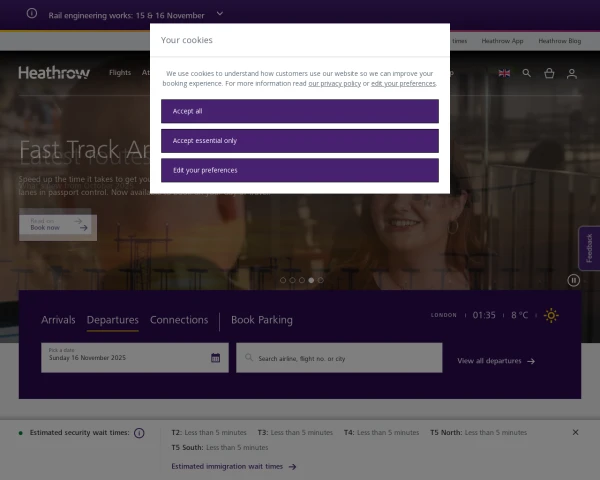Click arrow next to Estimated immigration wait times
This screenshot has height=480, width=600.
click(x=292, y=467)
